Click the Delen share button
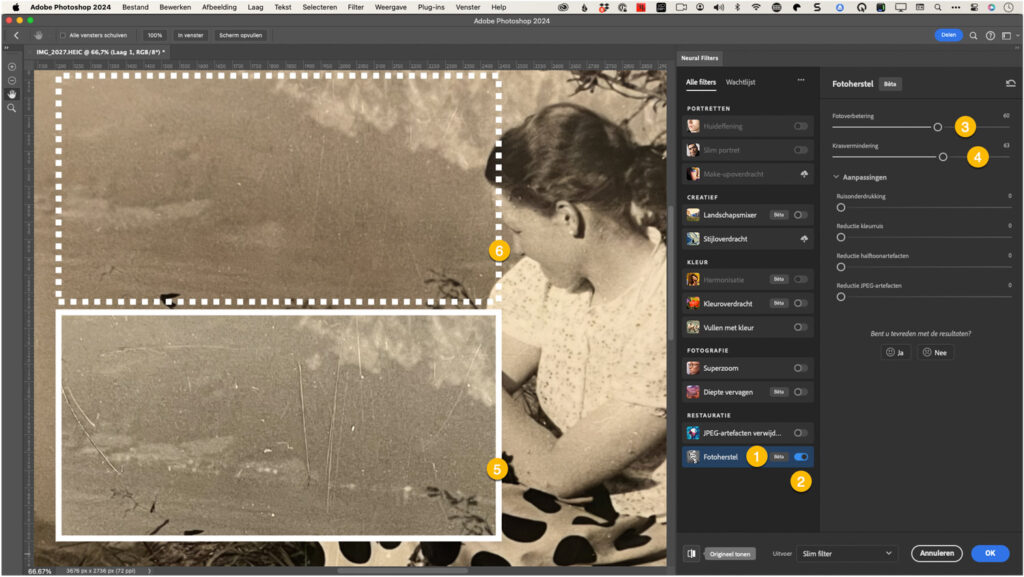This screenshot has width=1024, height=577. point(948,35)
